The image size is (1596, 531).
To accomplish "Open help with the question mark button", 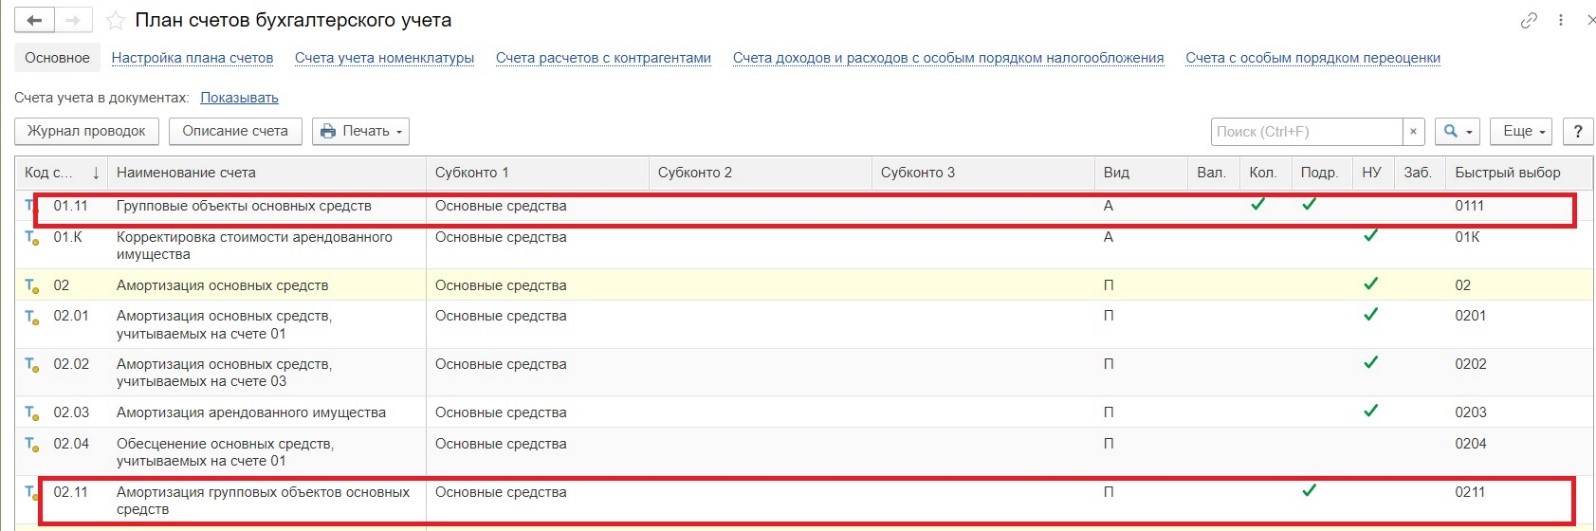I will click(1578, 131).
